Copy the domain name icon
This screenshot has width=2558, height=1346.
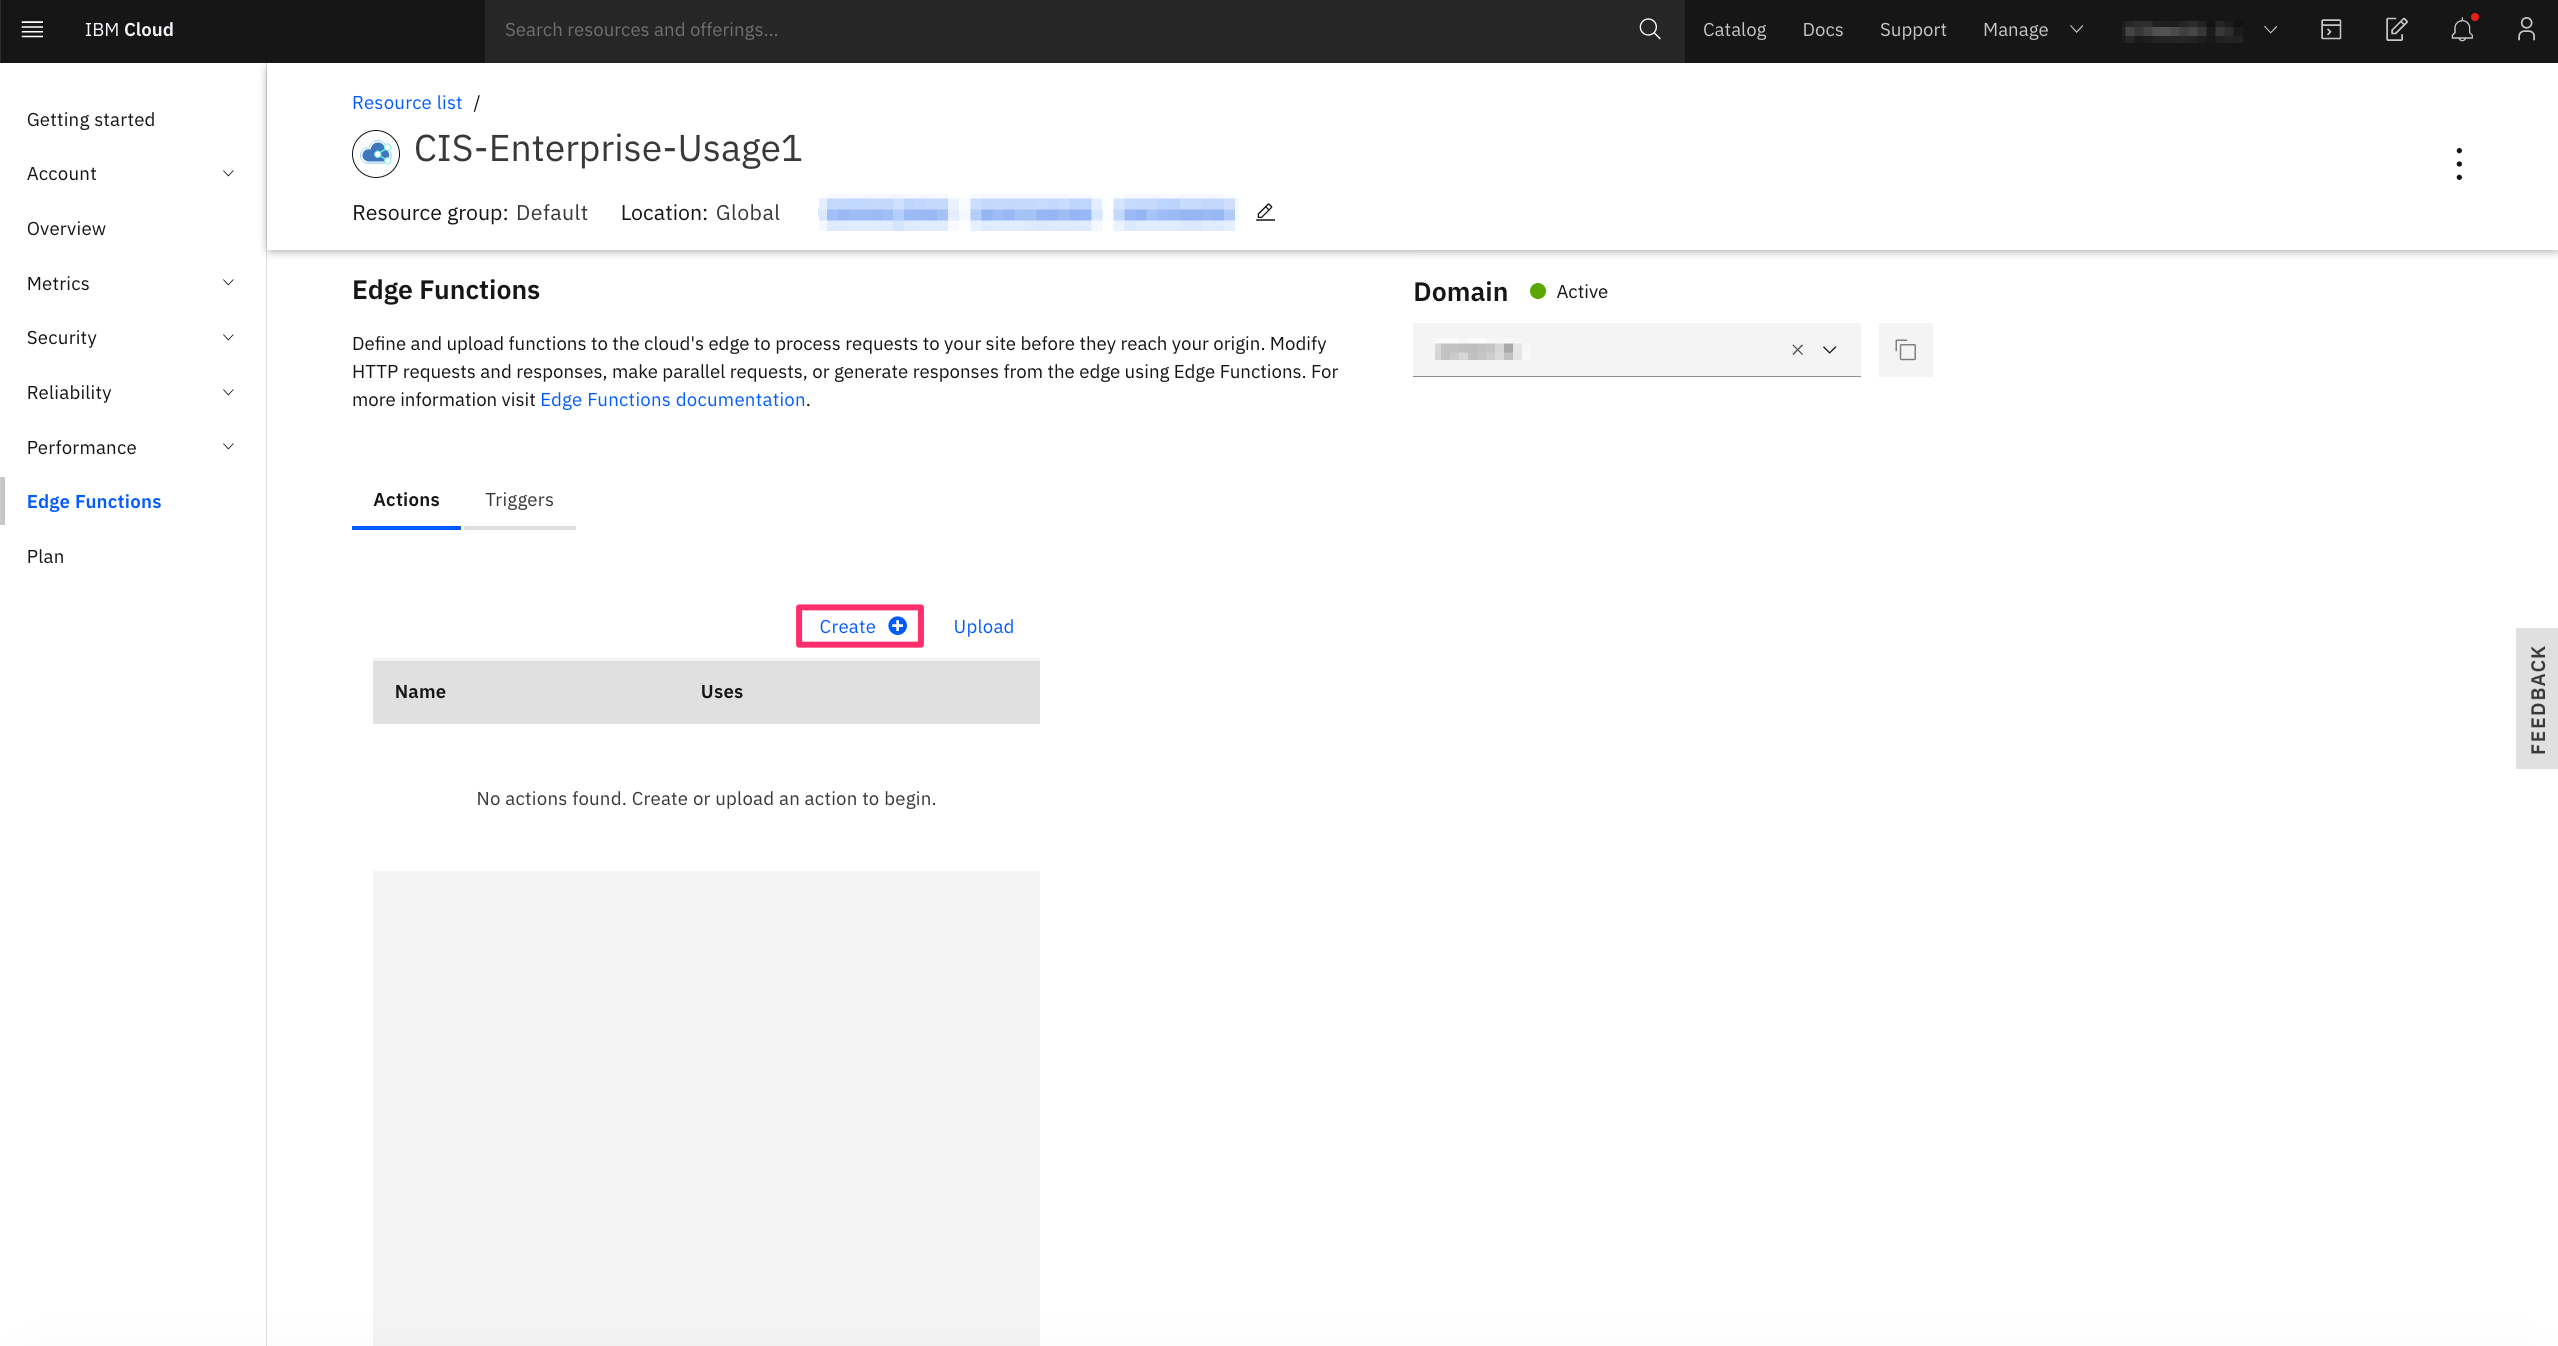pyautogui.click(x=1906, y=350)
